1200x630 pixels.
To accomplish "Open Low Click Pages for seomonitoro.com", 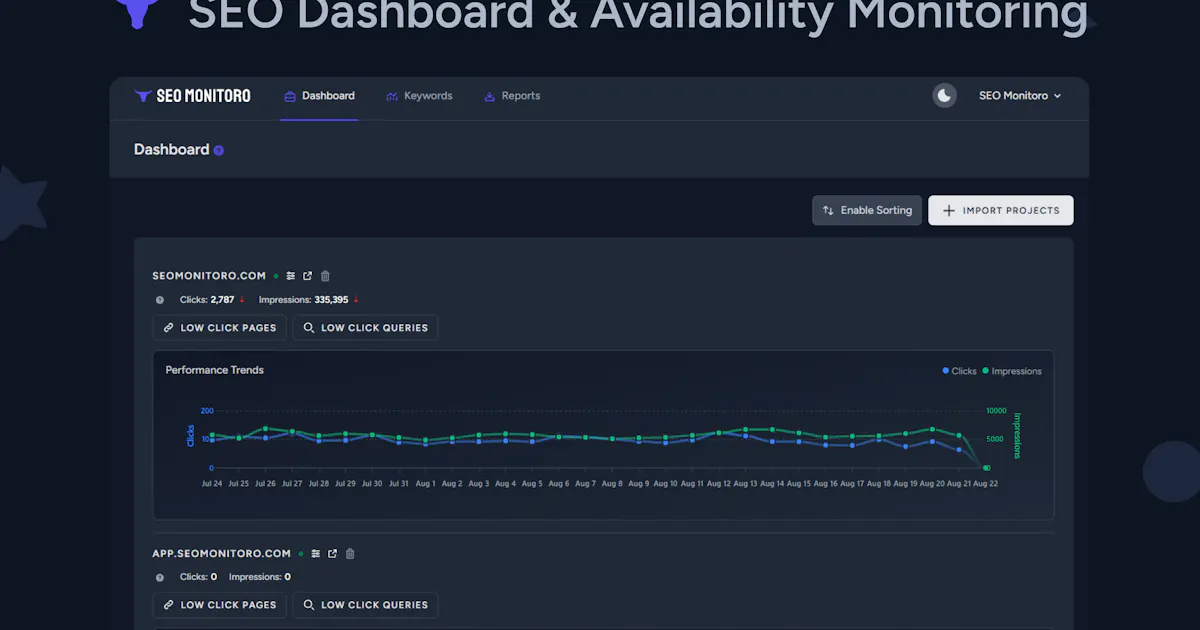I will (x=220, y=328).
